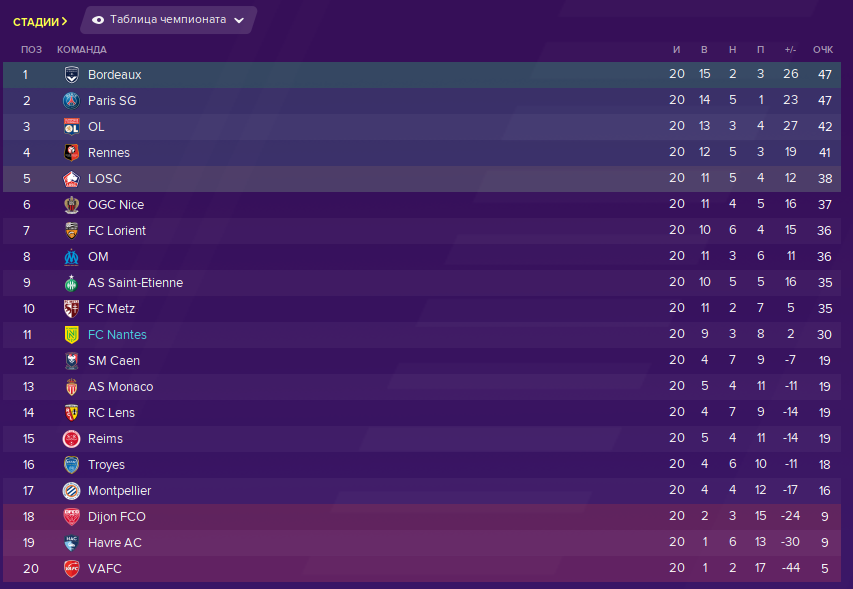
Task: Open the FC Nantes team link
Action: click(117, 335)
